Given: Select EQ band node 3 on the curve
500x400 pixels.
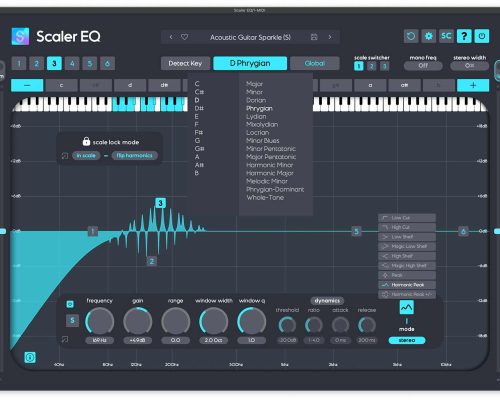Looking at the screenshot, I should (x=161, y=203).
